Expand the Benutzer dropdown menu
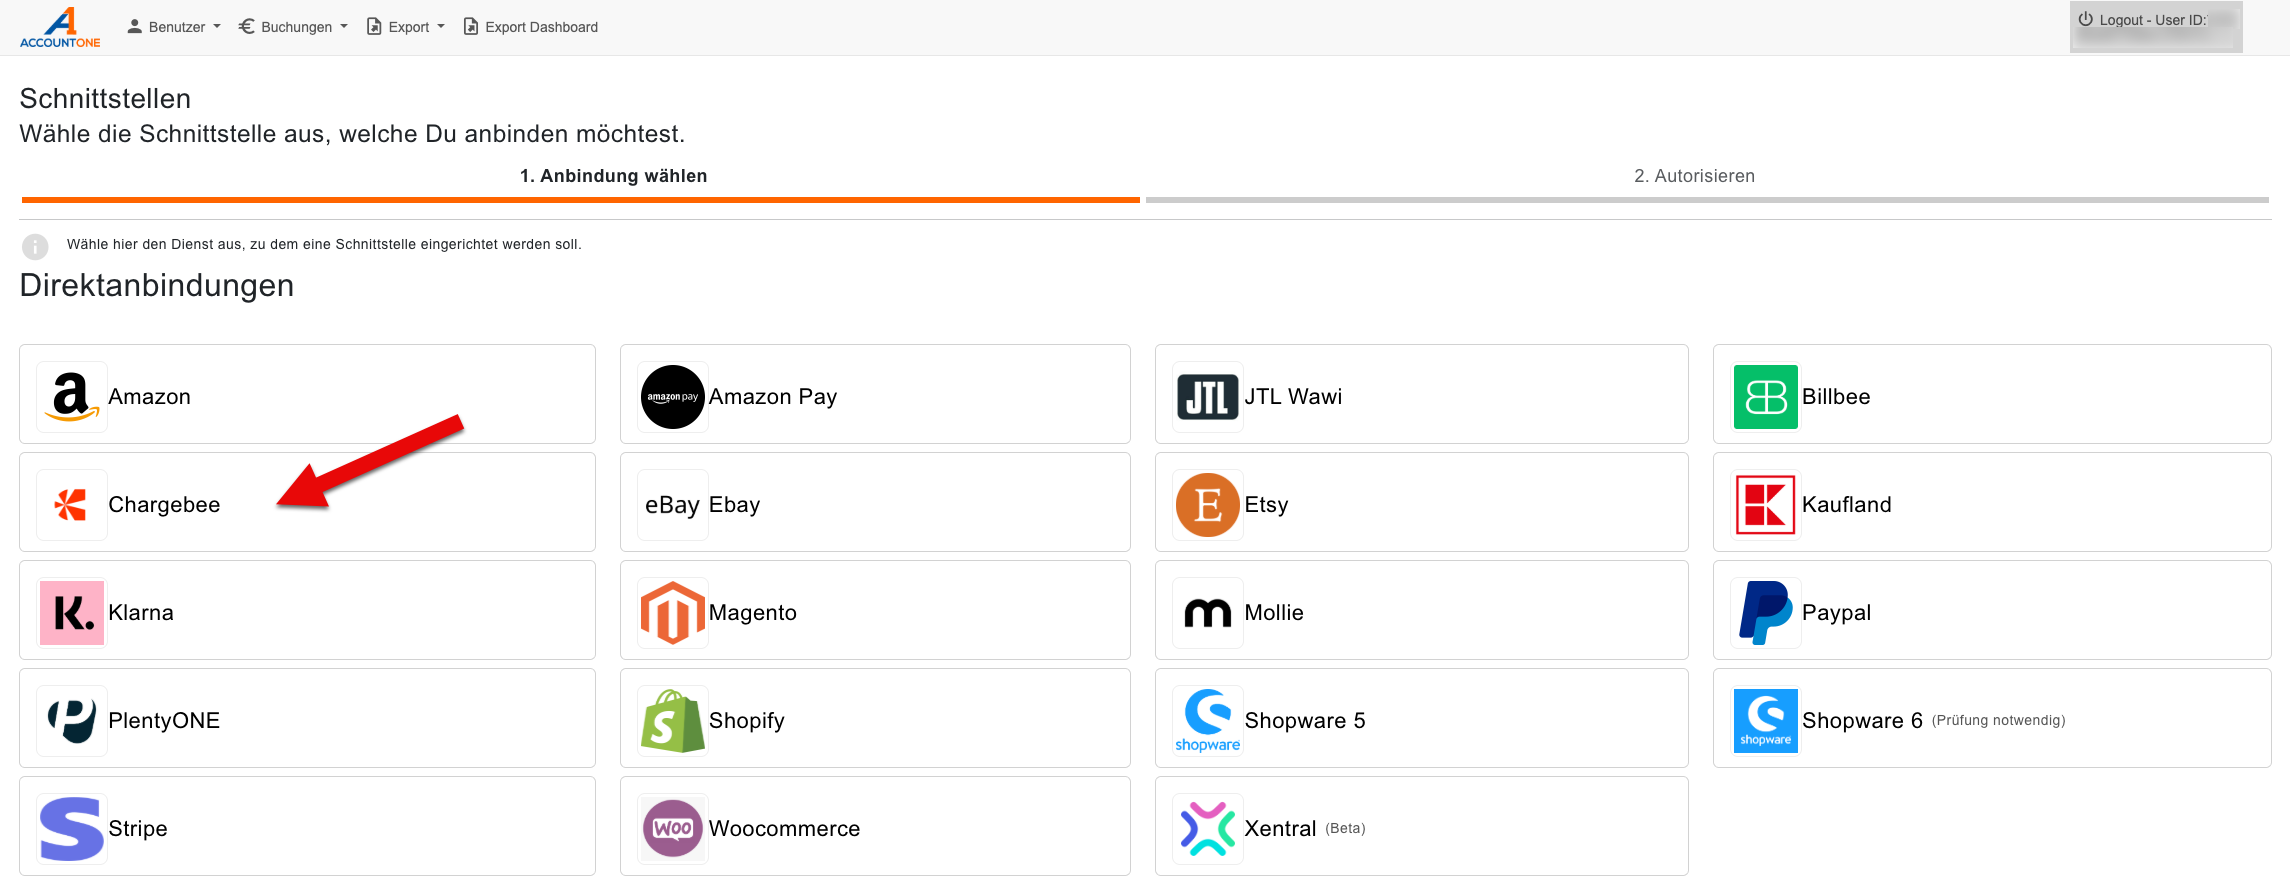 pyautogui.click(x=174, y=27)
